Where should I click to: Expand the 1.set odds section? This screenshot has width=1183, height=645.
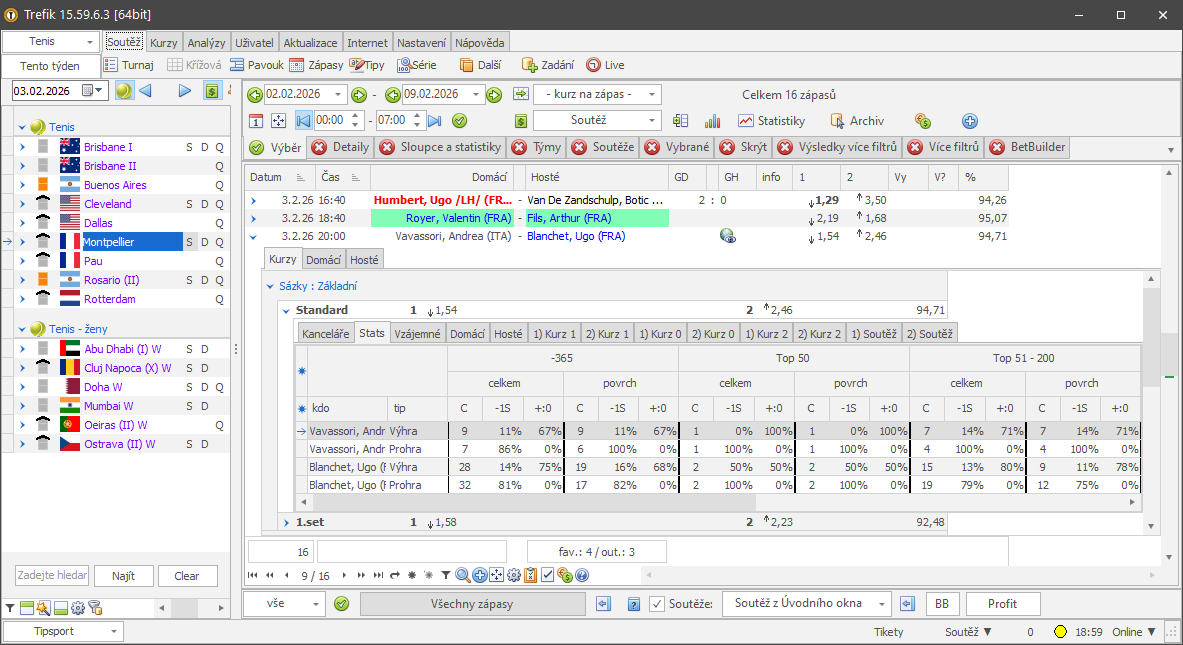(288, 521)
